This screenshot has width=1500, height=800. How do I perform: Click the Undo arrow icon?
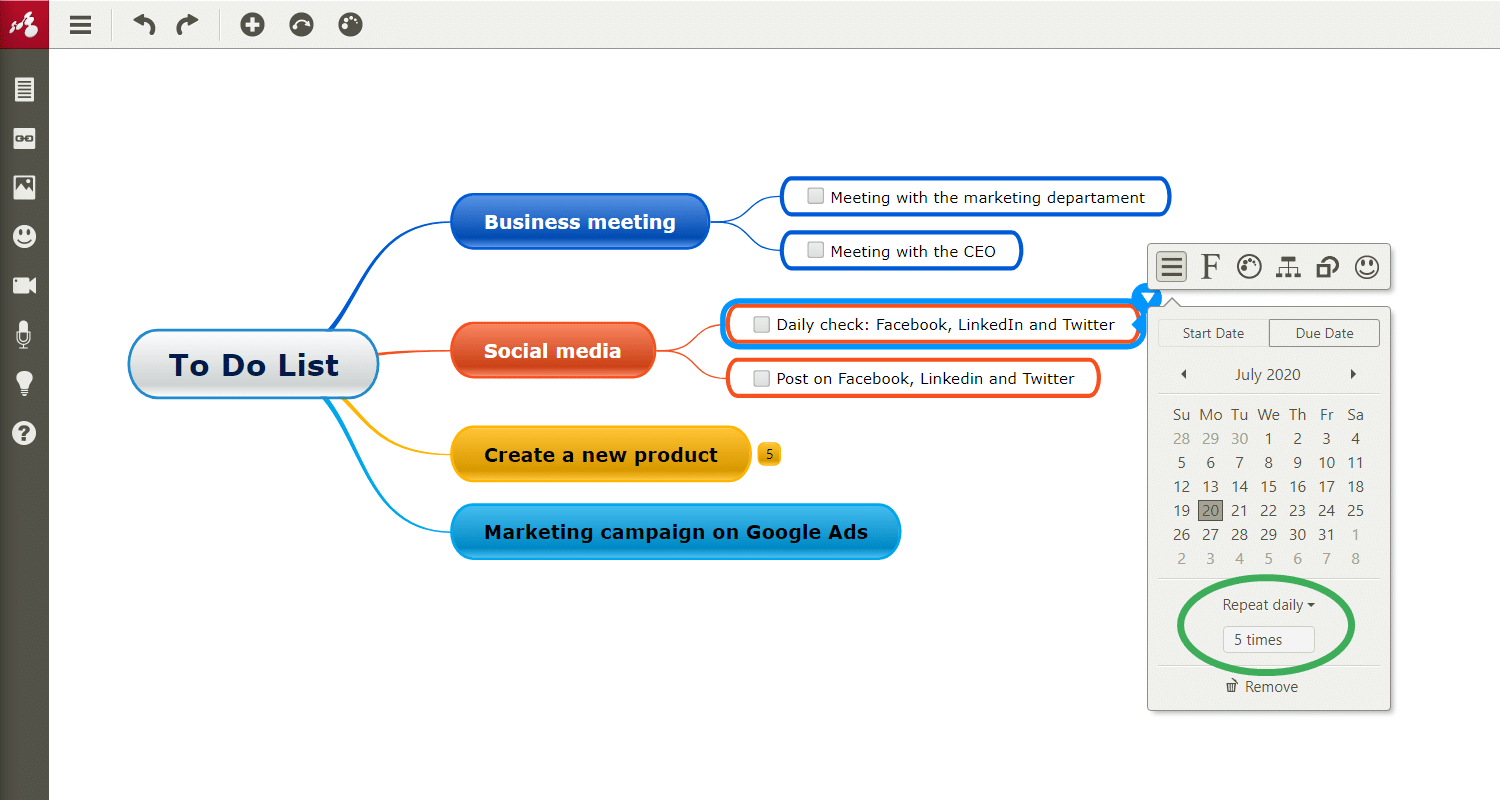[145, 24]
